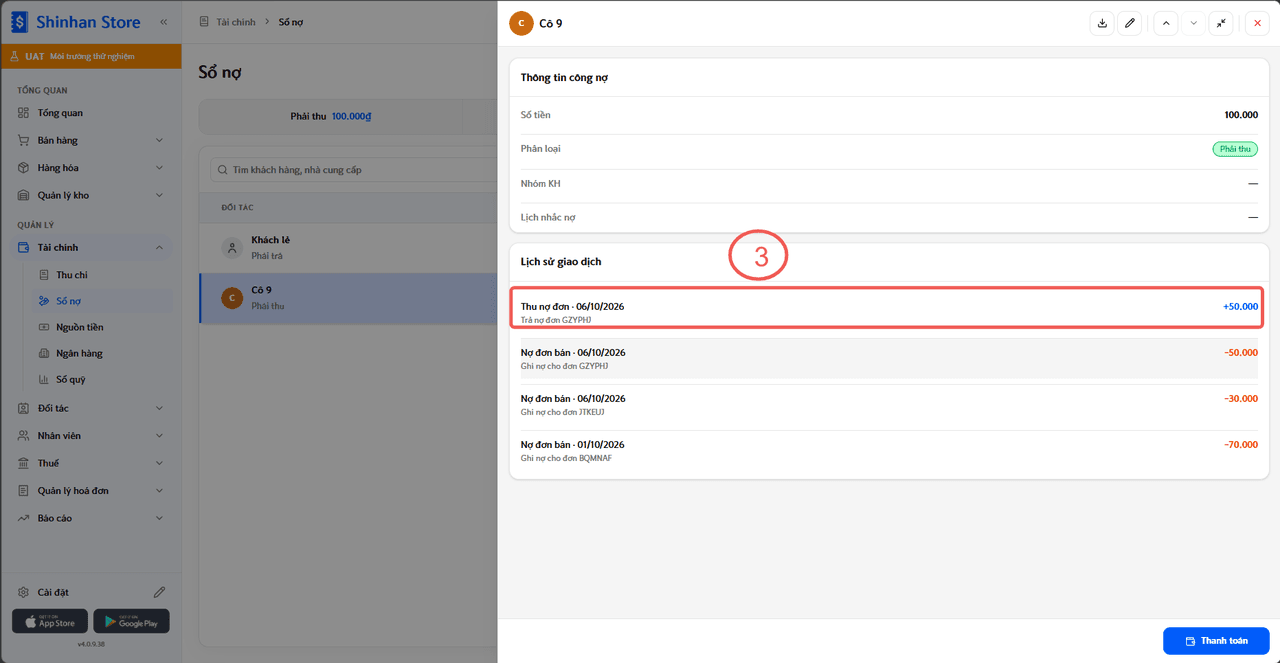Image resolution: width=1280 pixels, height=663 pixels.
Task: Open the Thuế menu
Action: click(91, 463)
